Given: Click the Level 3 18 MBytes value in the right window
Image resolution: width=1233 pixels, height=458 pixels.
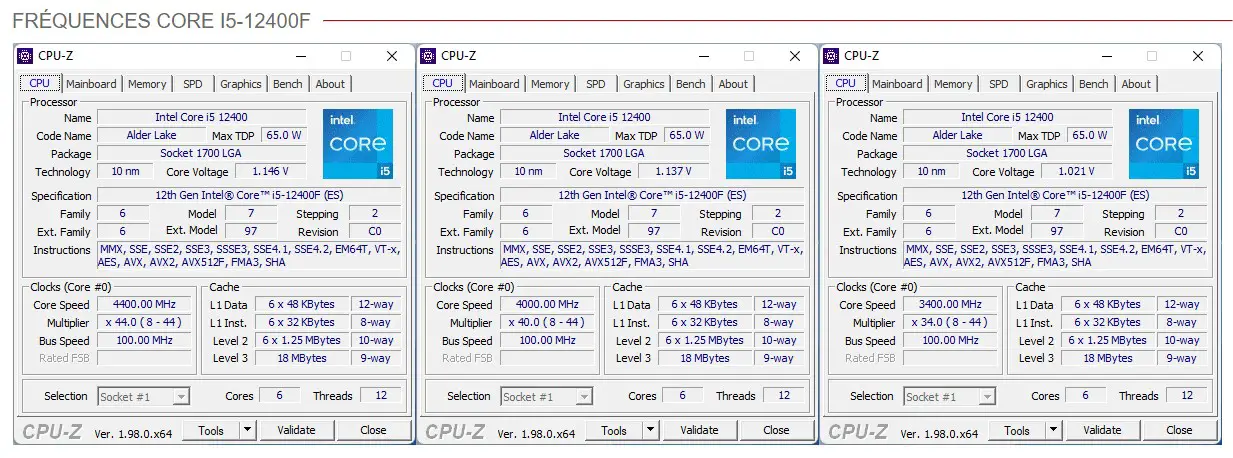Looking at the screenshot, I should tap(1109, 358).
